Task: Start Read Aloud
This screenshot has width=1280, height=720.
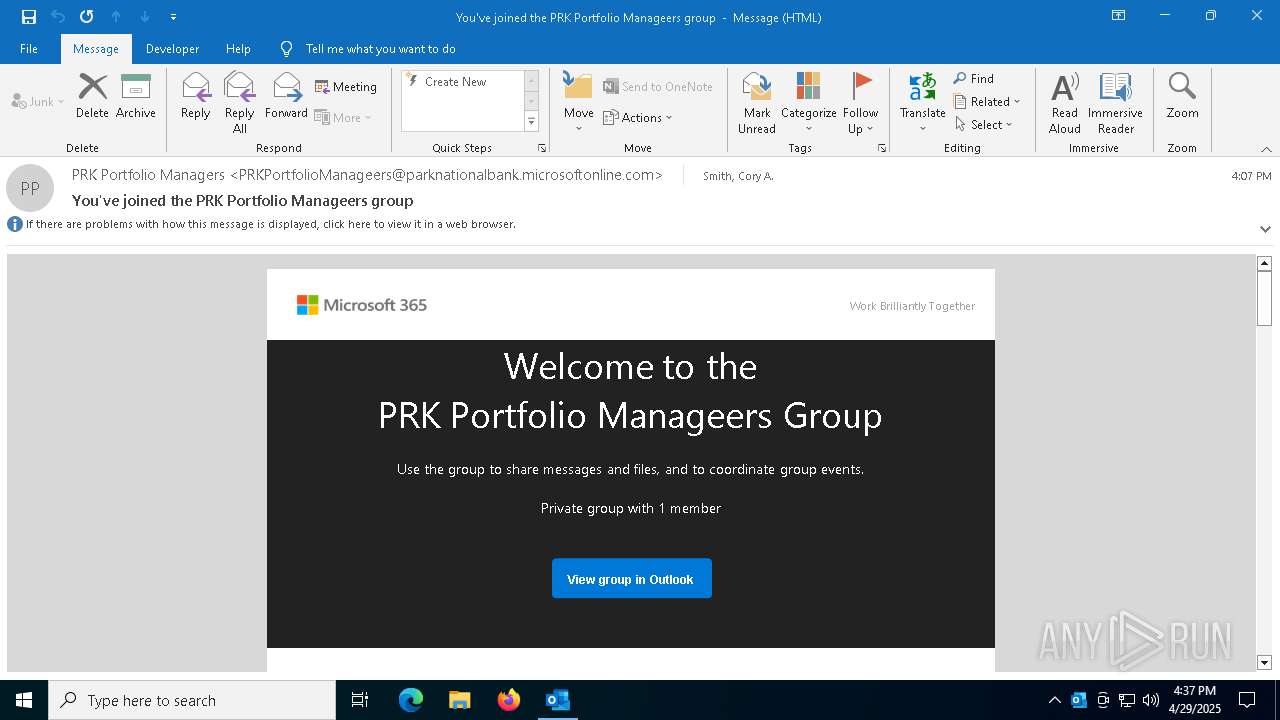Action: (1065, 103)
